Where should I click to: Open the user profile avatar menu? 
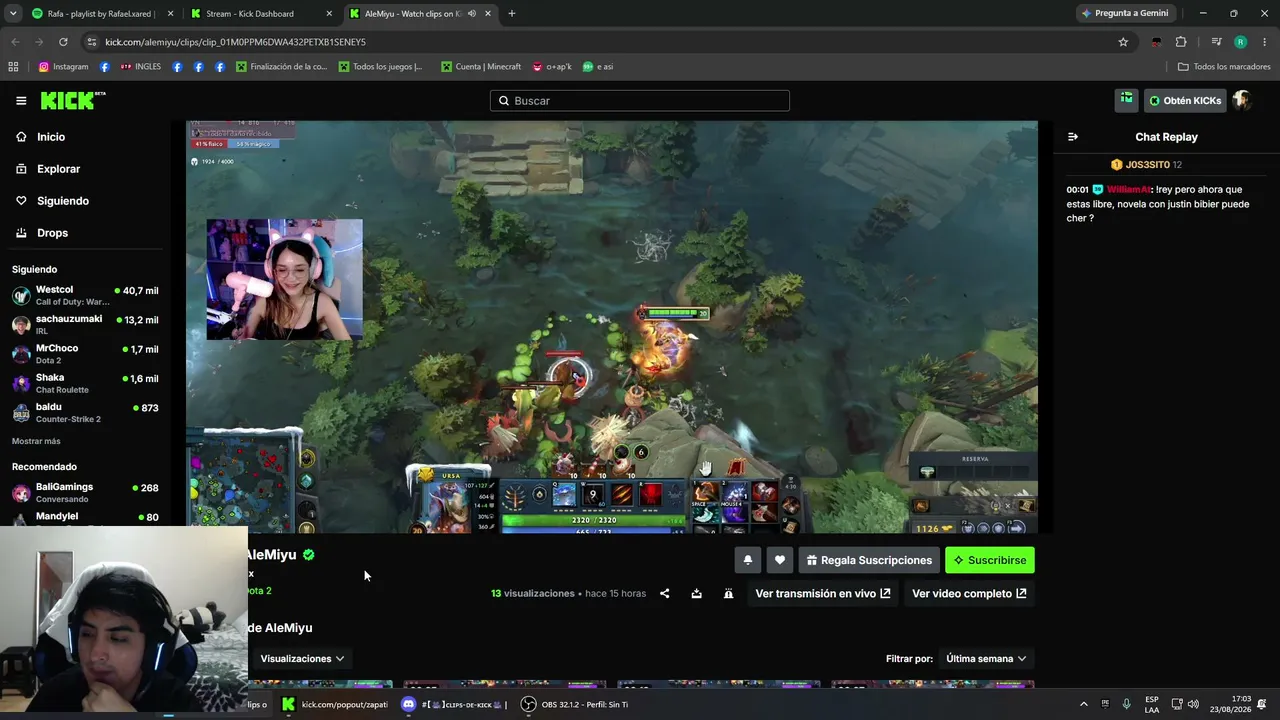tap(1242, 100)
